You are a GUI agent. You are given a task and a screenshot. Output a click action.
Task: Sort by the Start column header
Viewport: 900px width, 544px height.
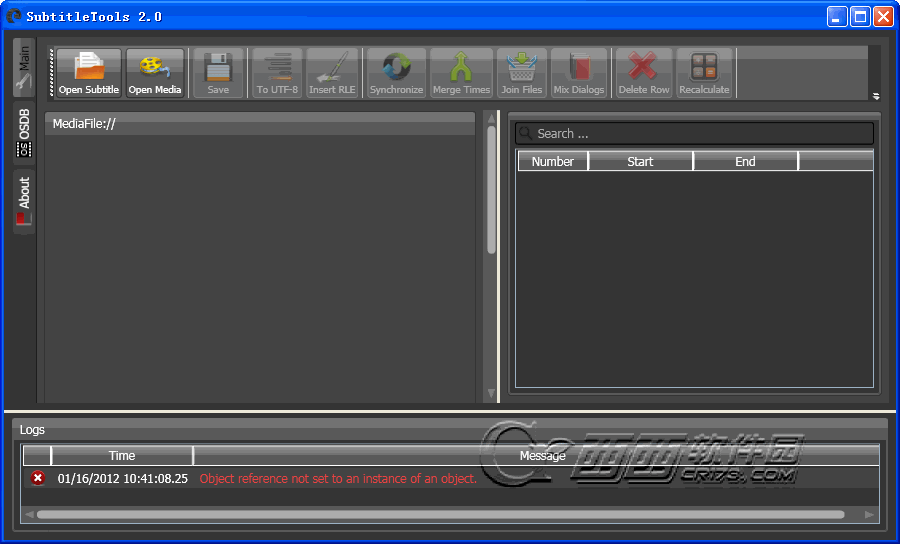pyautogui.click(x=640, y=161)
